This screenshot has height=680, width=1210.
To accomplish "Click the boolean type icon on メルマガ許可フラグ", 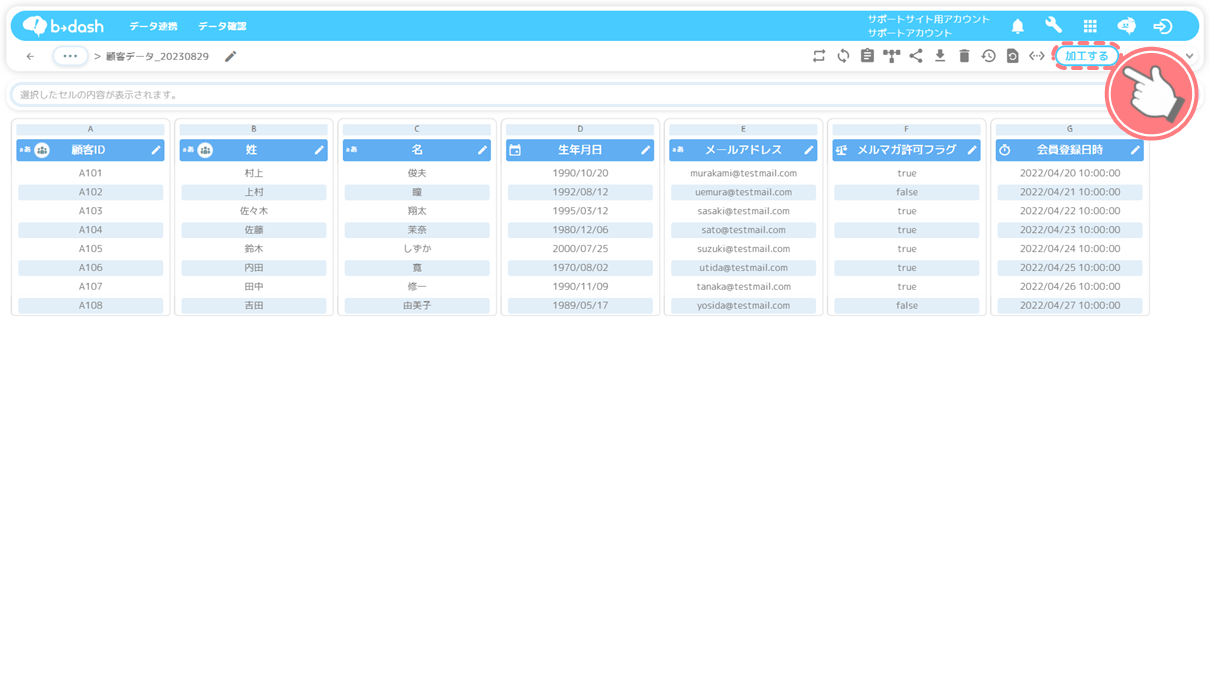I will (841, 150).
